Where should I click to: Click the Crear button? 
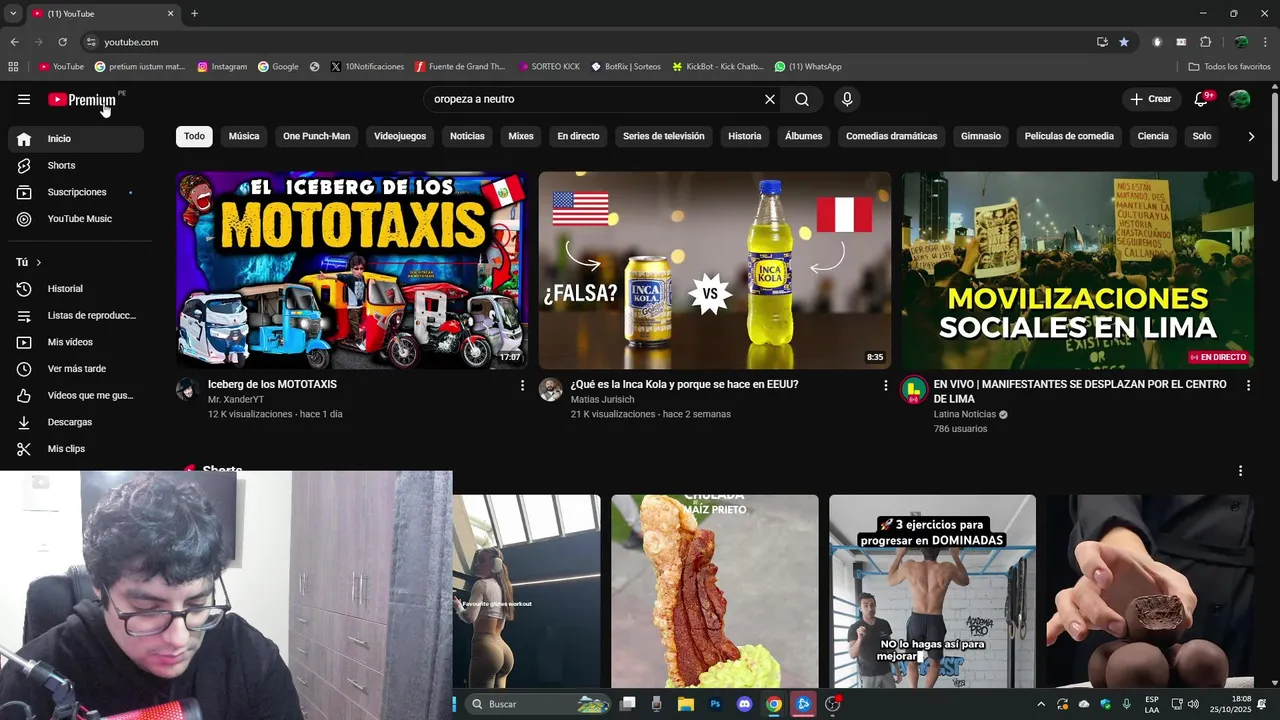(1151, 99)
